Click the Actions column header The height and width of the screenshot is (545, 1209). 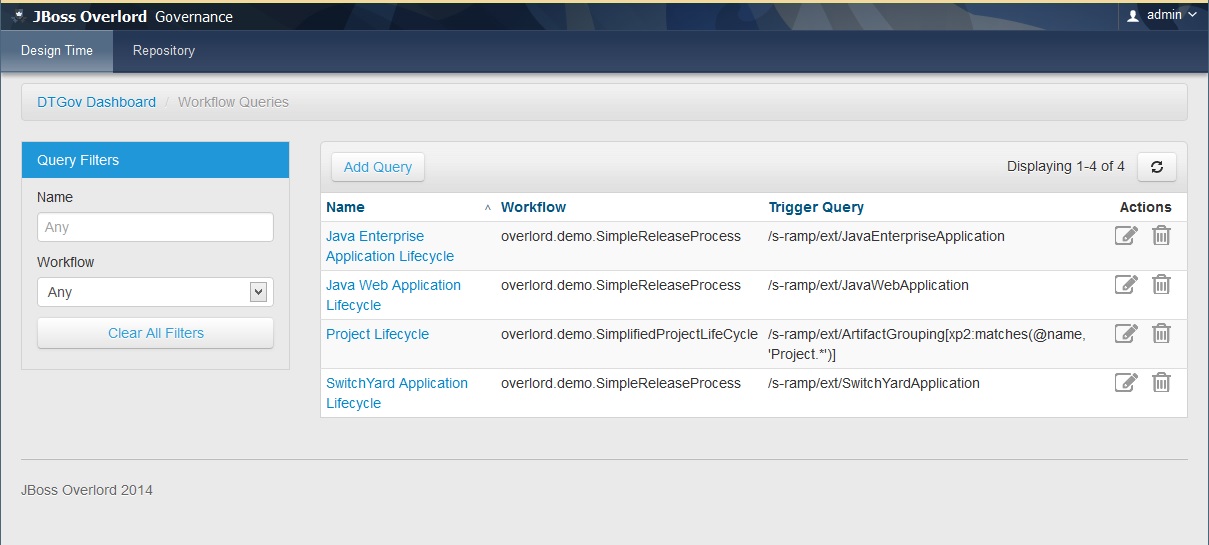click(x=1145, y=207)
